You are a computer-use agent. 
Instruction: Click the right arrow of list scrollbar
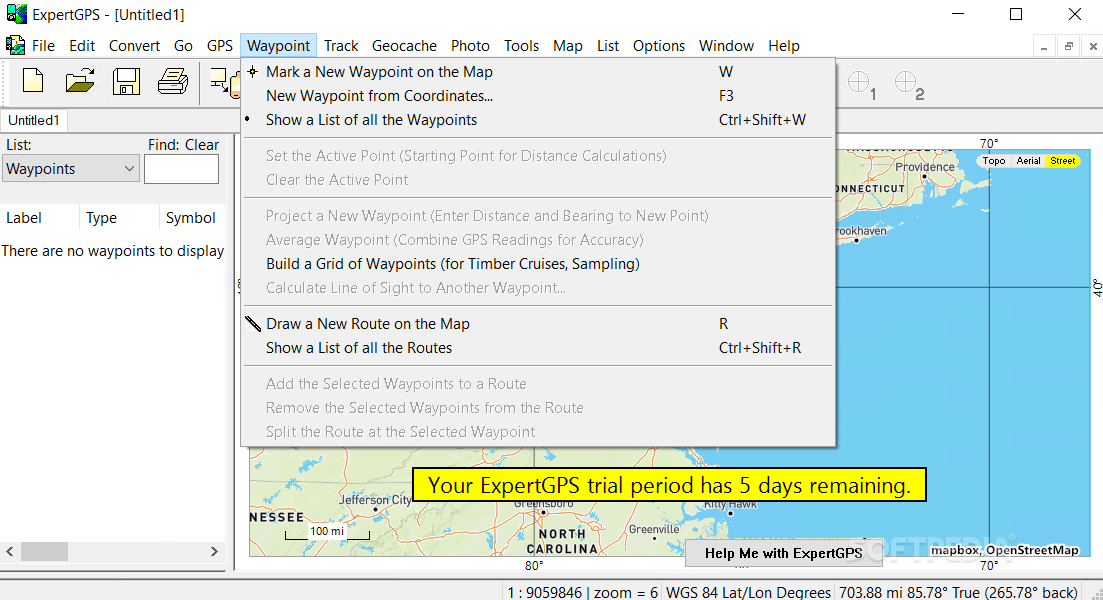(x=214, y=551)
